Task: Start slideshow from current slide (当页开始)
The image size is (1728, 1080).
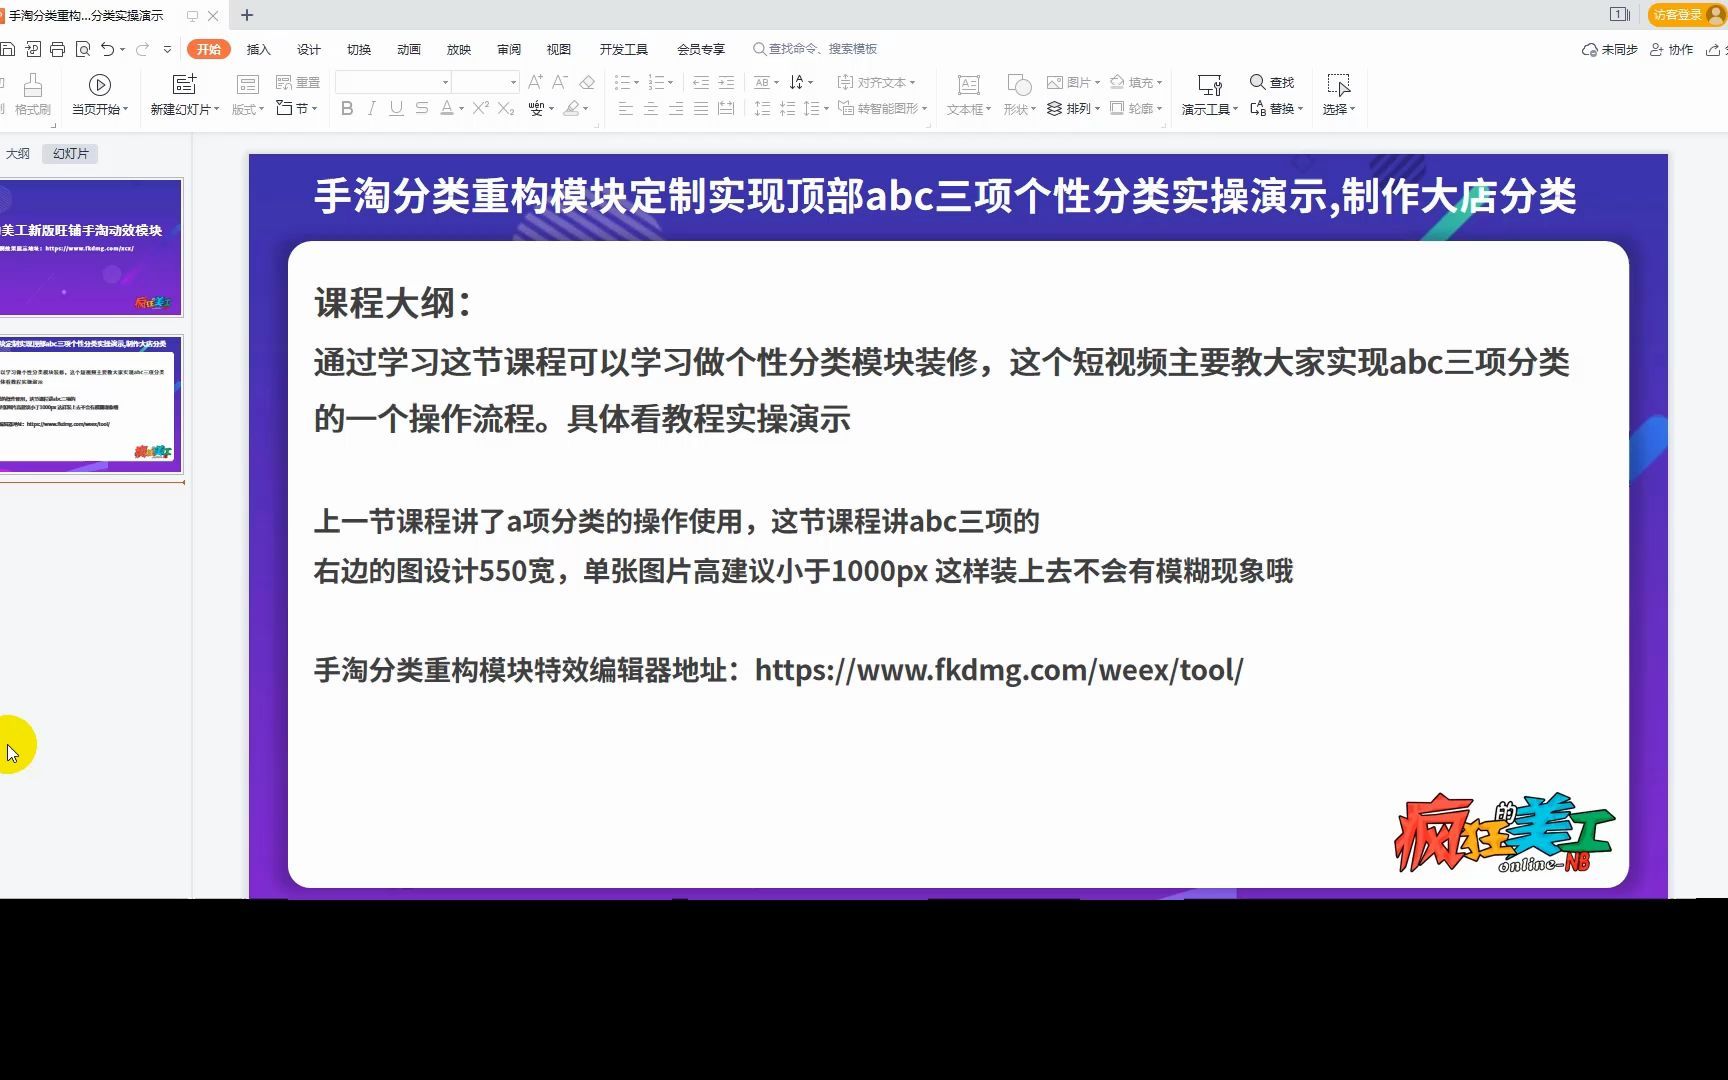Action: point(100,95)
